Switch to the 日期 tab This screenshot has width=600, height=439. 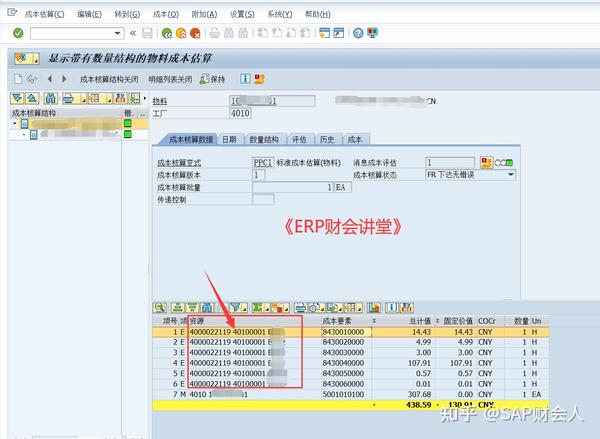click(229, 140)
